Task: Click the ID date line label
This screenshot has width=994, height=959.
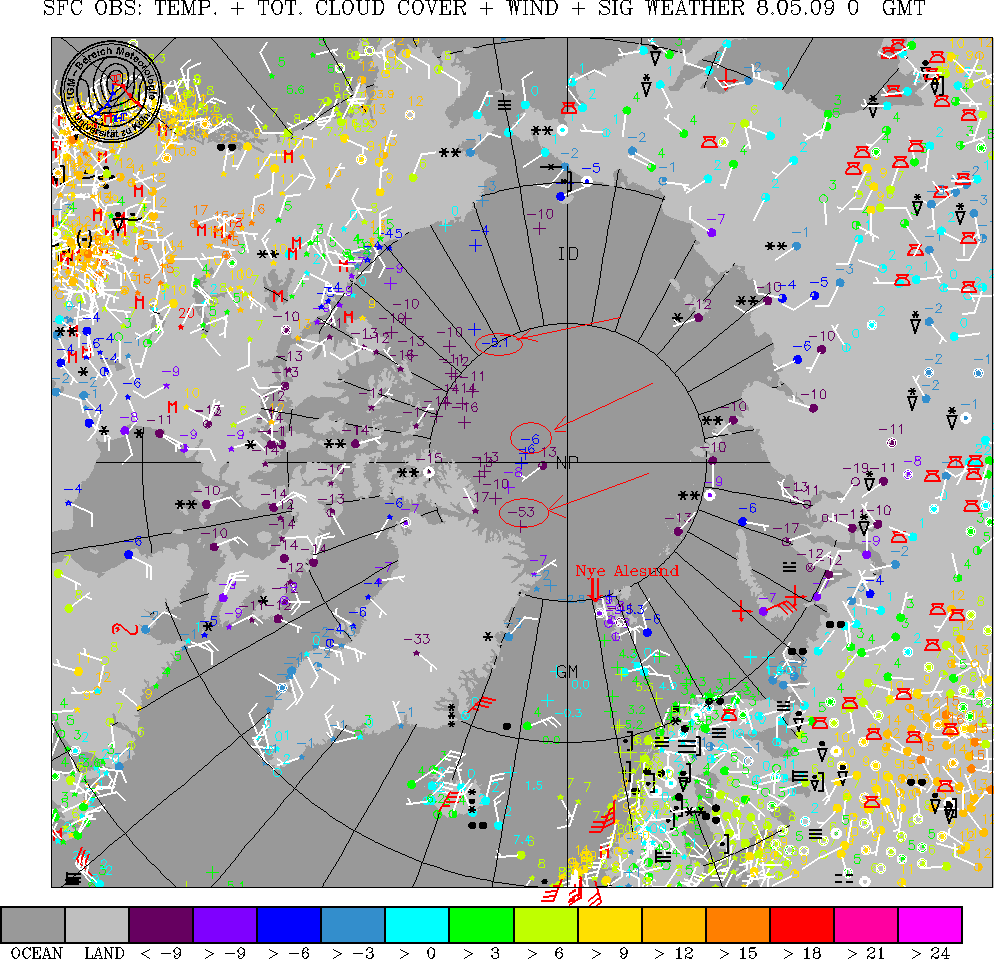Action: click(568, 253)
